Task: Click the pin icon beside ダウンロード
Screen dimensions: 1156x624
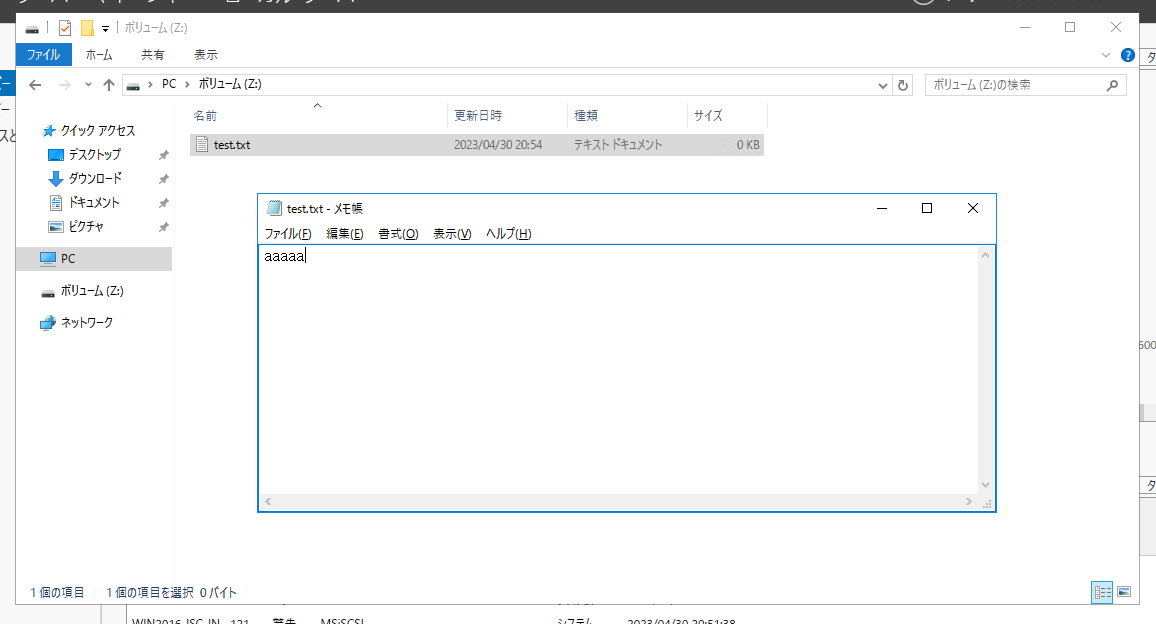Action: pyautogui.click(x=164, y=178)
